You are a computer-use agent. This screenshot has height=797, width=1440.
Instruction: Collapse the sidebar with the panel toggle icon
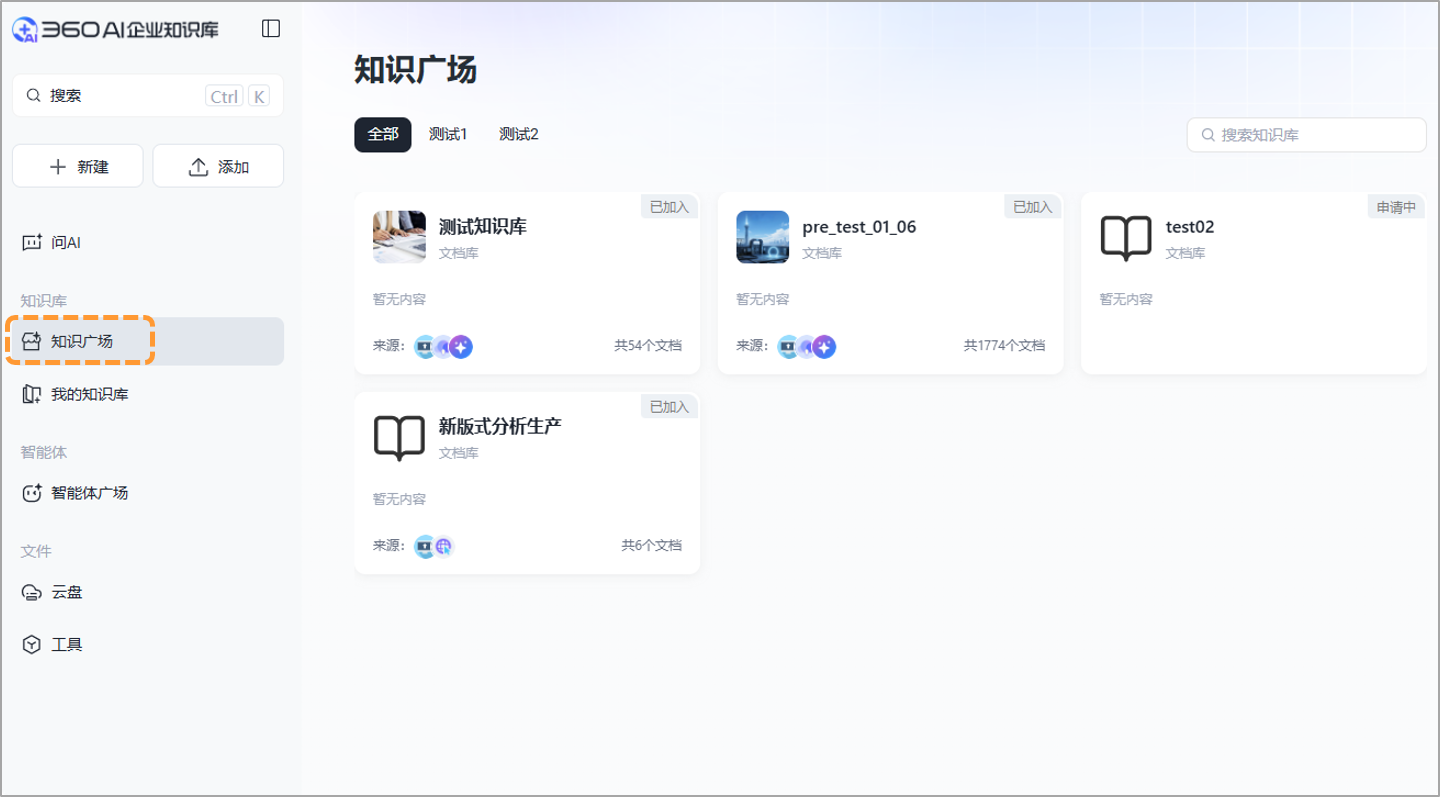(271, 29)
